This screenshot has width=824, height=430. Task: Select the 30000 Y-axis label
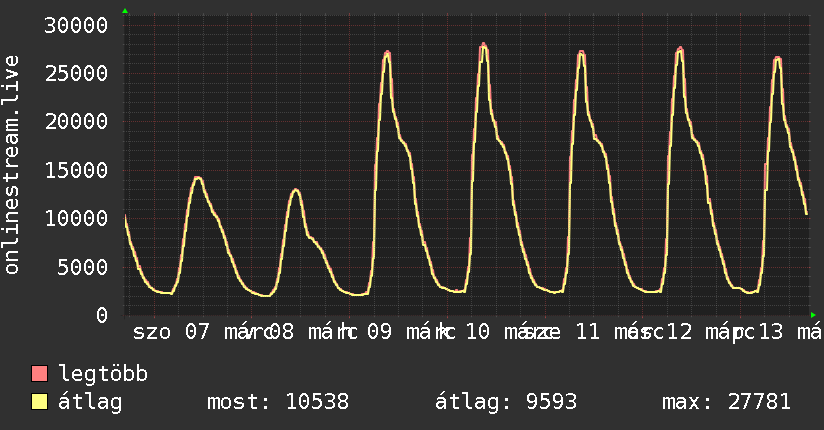pos(77,25)
